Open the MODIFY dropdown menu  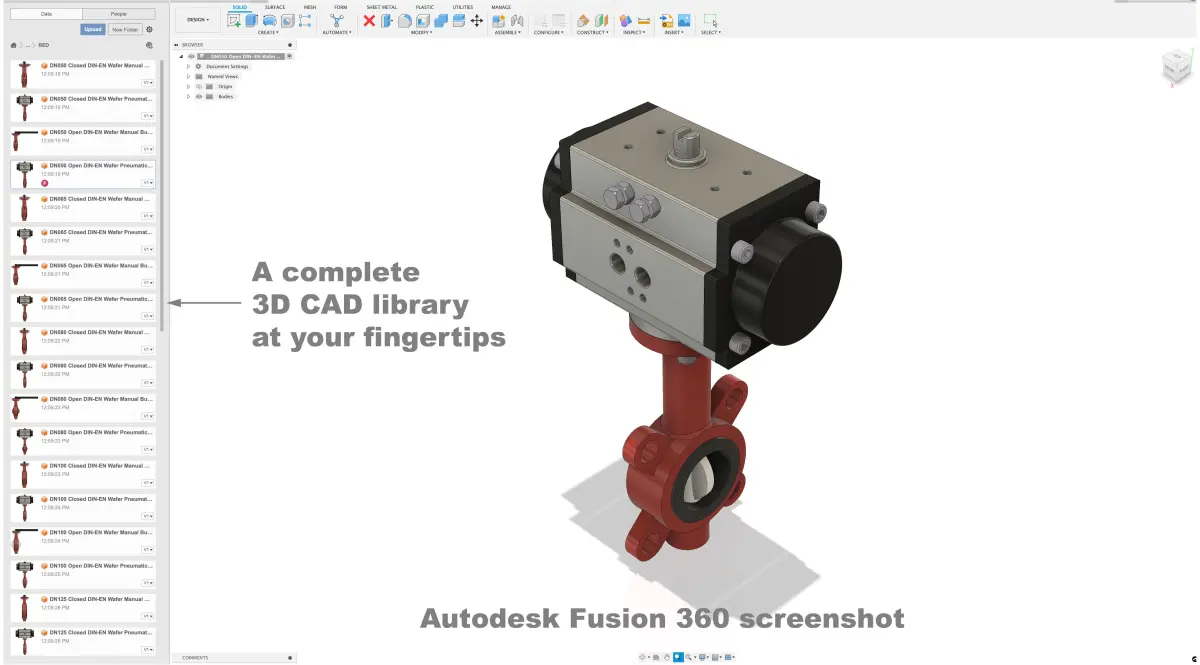click(421, 32)
